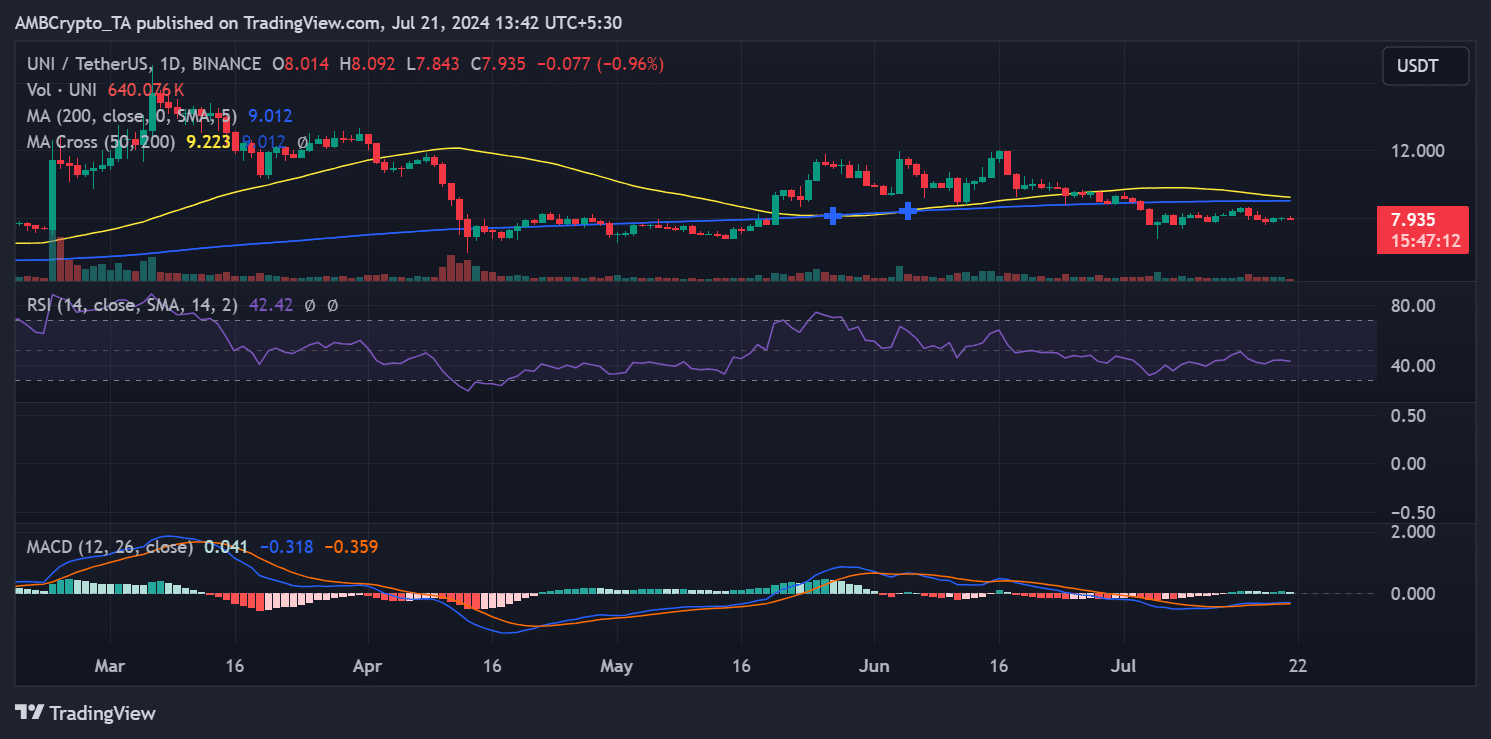Click the MACD (12, 26, close) legend
Image resolution: width=1491 pixels, height=739 pixels.
tap(110, 547)
